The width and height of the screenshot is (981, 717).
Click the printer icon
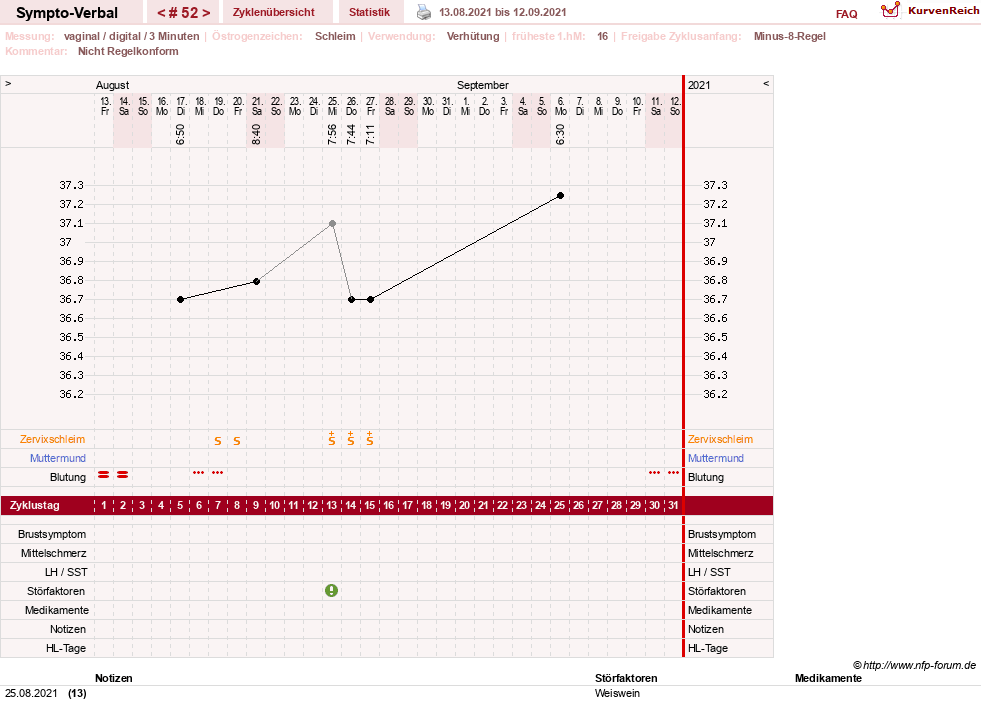[424, 12]
